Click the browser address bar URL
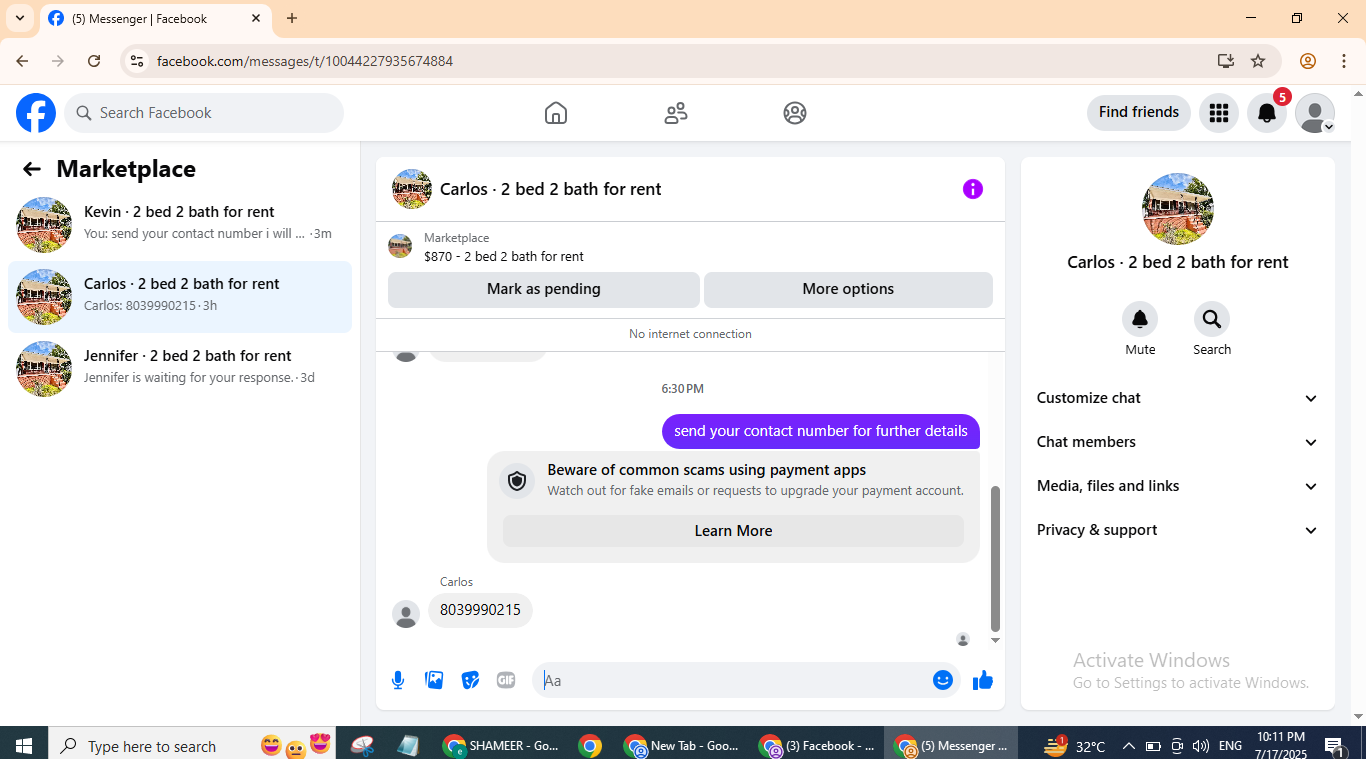The height and width of the screenshot is (759, 1366). 305,61
